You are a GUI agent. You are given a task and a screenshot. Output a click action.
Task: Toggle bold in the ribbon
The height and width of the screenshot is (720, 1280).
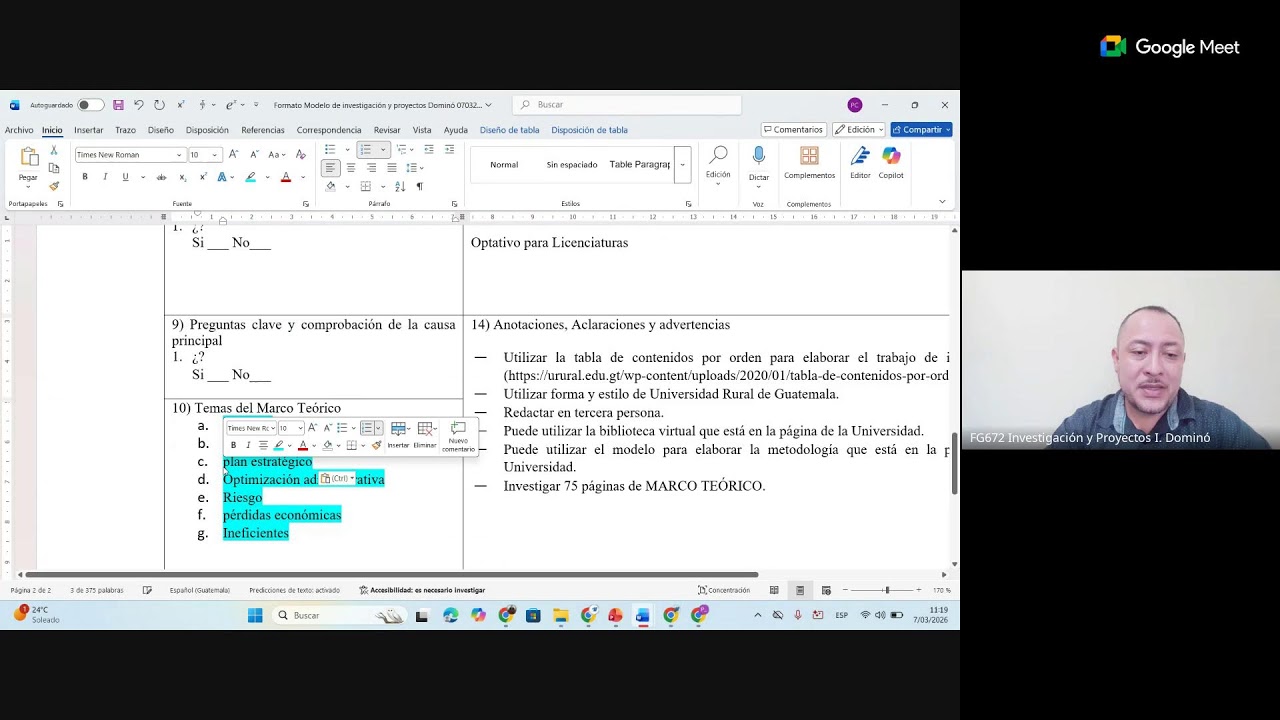pyautogui.click(x=85, y=177)
